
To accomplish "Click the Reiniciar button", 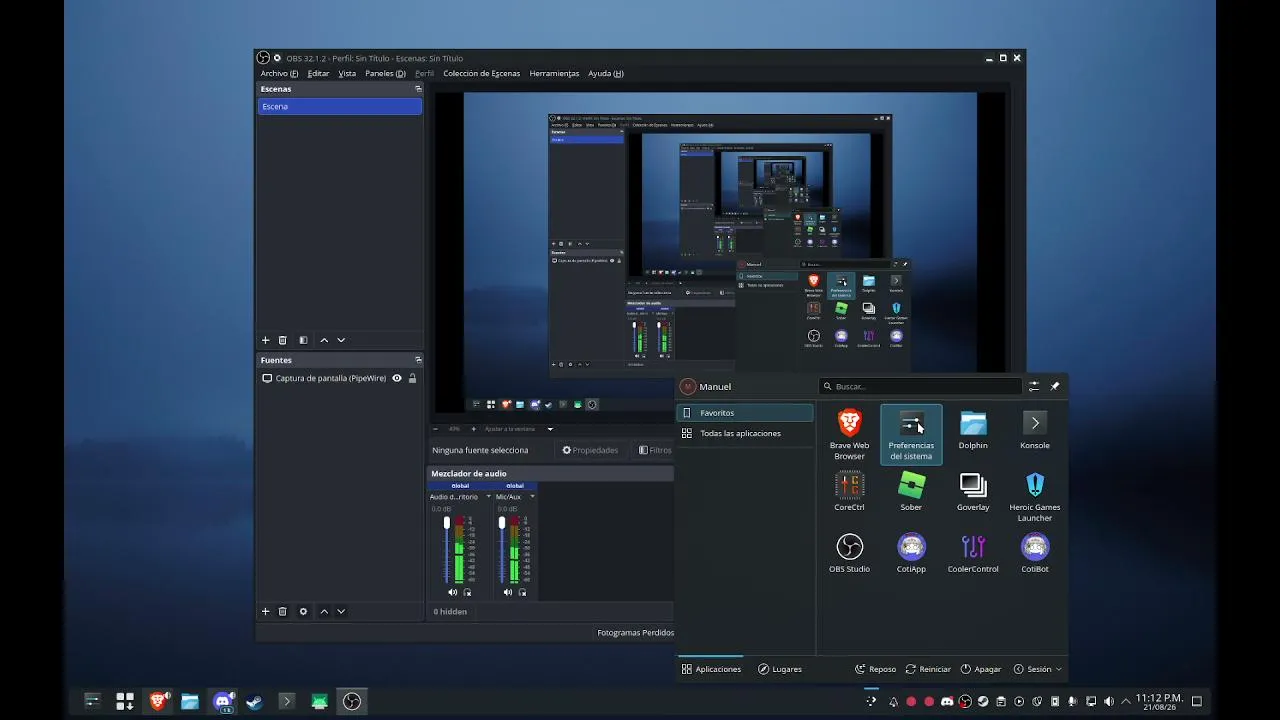I will (x=928, y=669).
